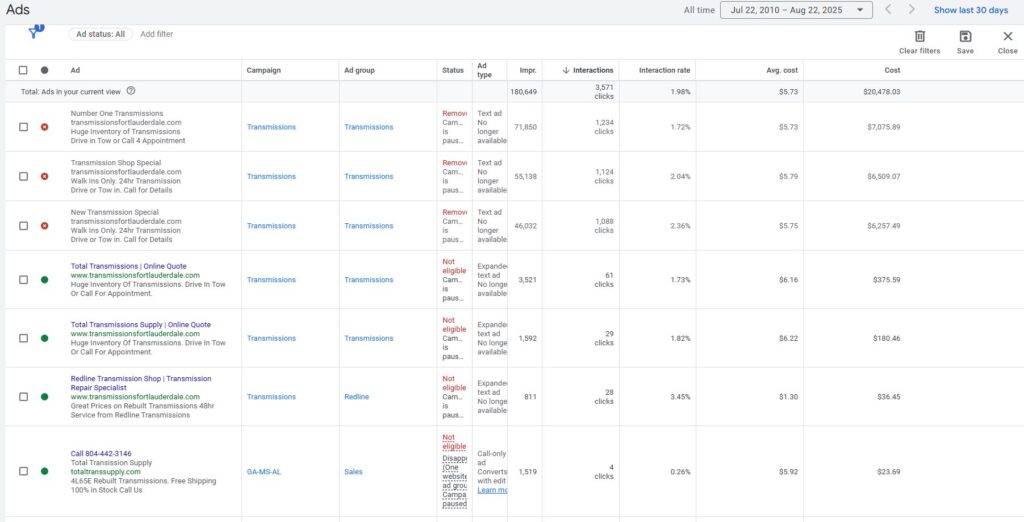Click Show last 30 days link
Image resolution: width=1024 pixels, height=522 pixels.
970,10
